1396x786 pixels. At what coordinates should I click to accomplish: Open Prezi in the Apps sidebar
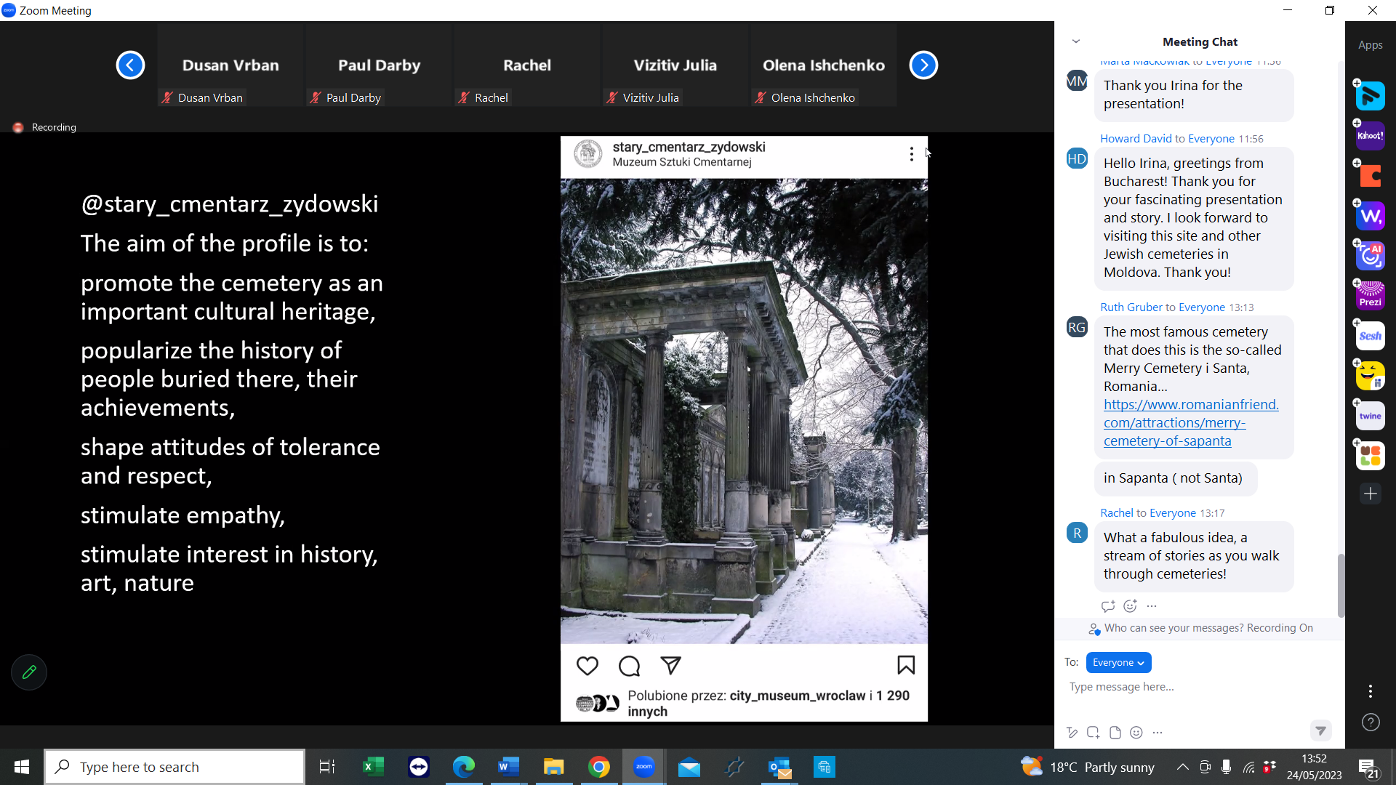coord(1369,295)
